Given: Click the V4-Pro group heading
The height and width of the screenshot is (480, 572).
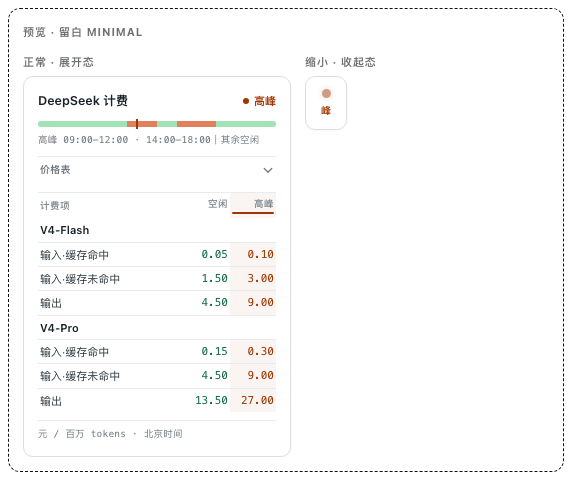Looking at the screenshot, I should (59, 328).
